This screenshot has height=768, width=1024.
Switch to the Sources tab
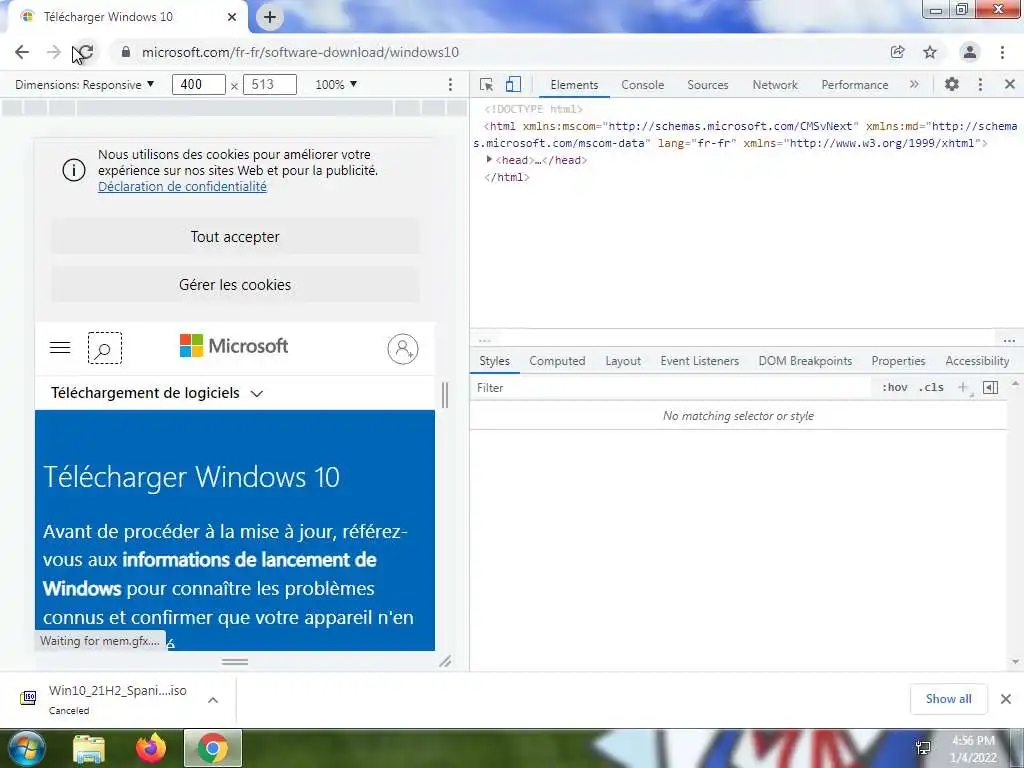707,85
